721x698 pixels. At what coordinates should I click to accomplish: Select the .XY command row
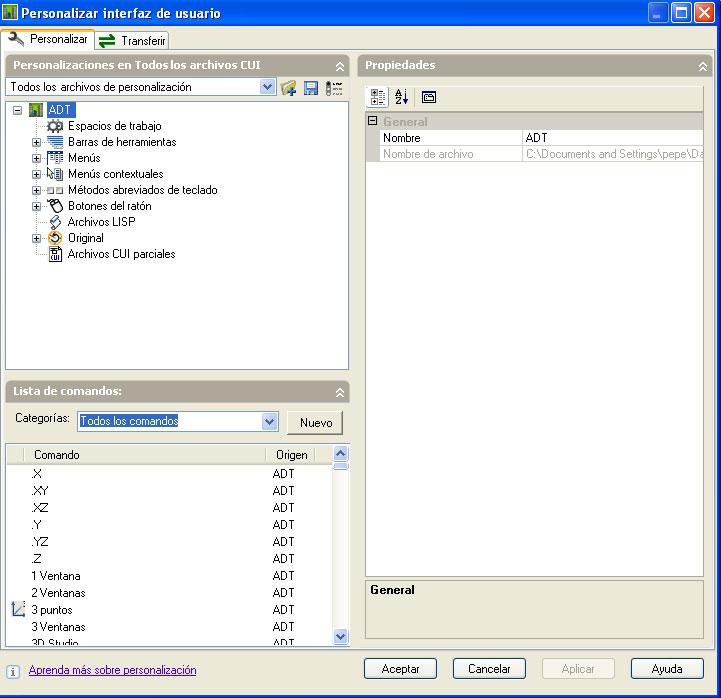(169, 491)
